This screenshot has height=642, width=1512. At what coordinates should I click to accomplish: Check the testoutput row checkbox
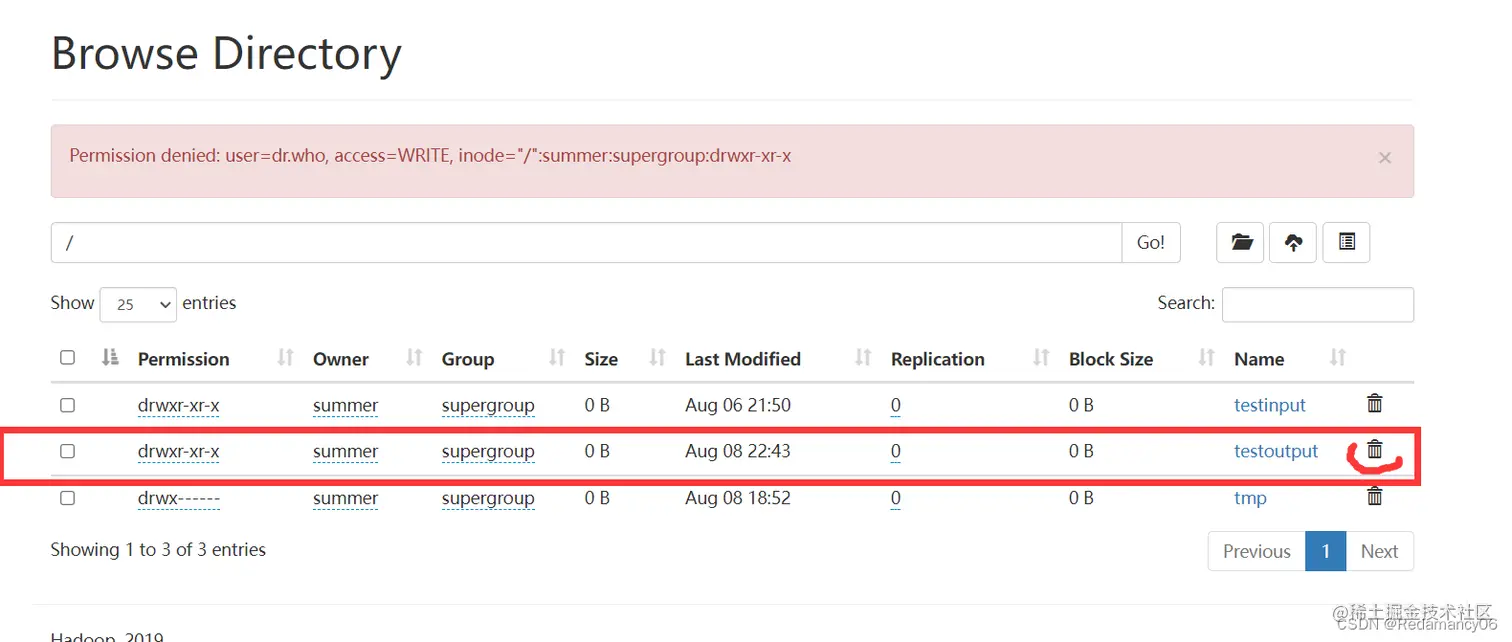pyautogui.click(x=67, y=451)
